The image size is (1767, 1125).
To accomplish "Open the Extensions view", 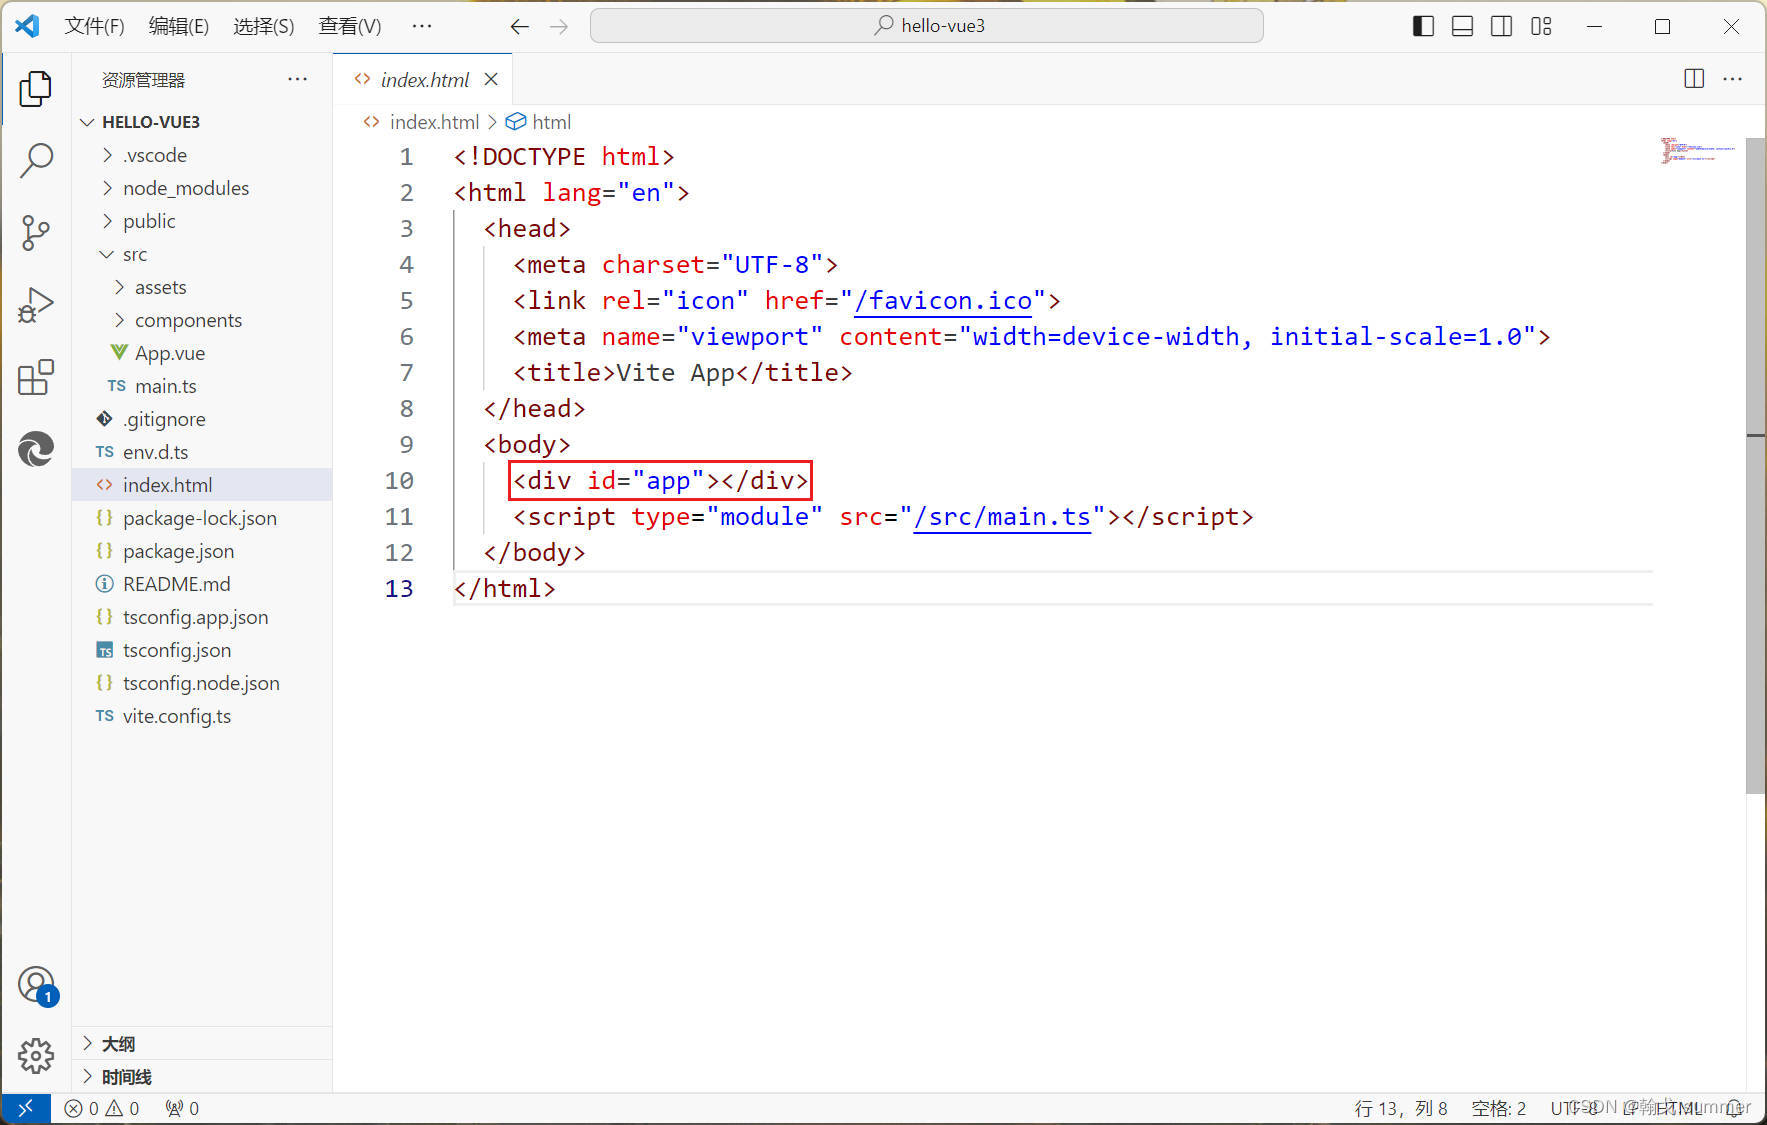I will [36, 378].
